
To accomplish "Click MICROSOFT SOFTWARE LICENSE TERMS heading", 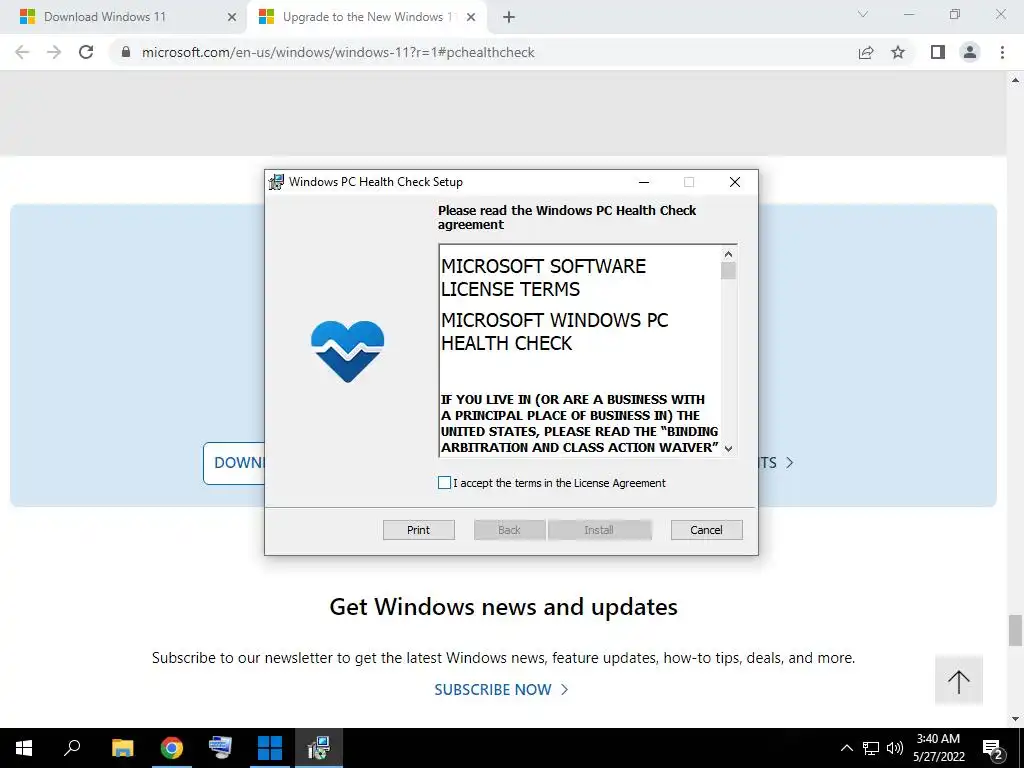I will click(543, 278).
